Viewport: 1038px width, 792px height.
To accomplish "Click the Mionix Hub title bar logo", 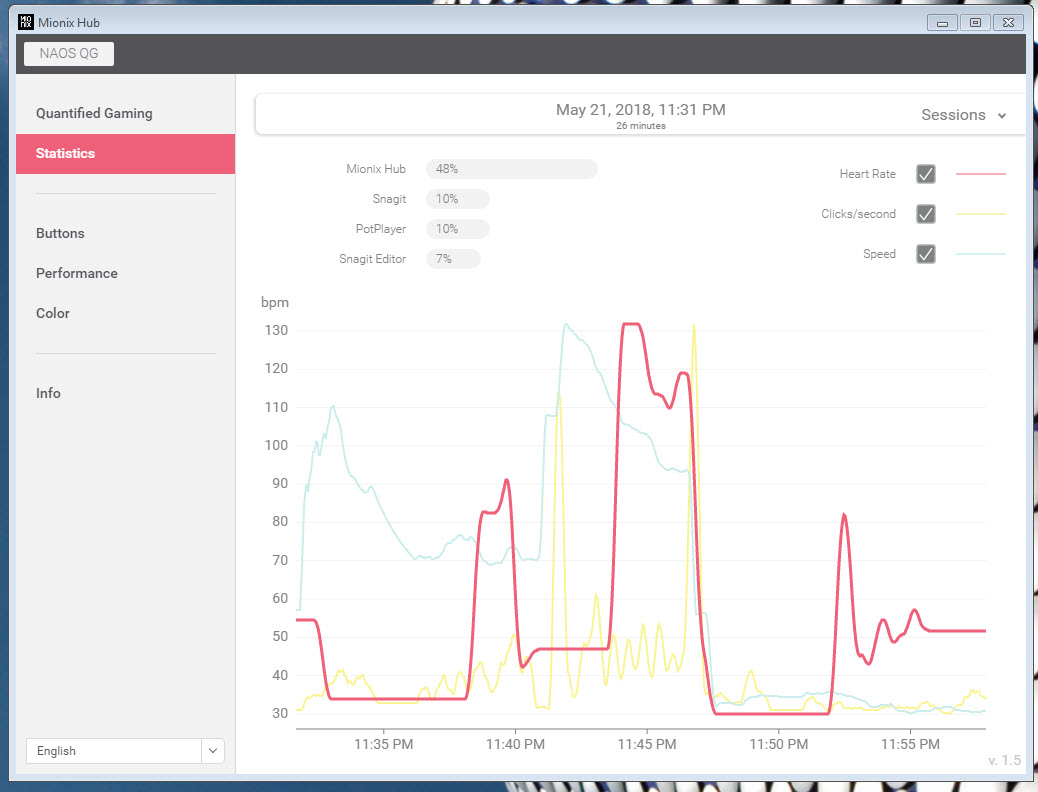I will pyautogui.click(x=25, y=22).
